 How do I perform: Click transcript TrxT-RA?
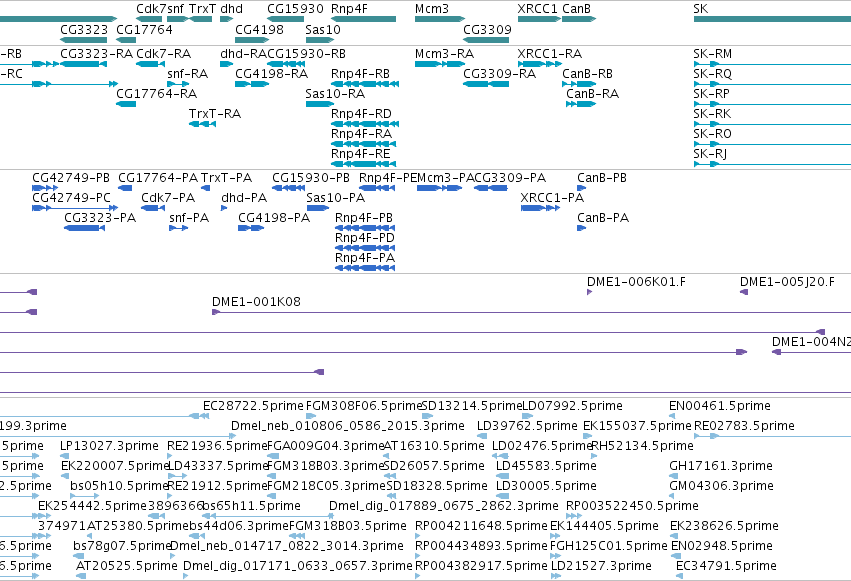[202, 124]
